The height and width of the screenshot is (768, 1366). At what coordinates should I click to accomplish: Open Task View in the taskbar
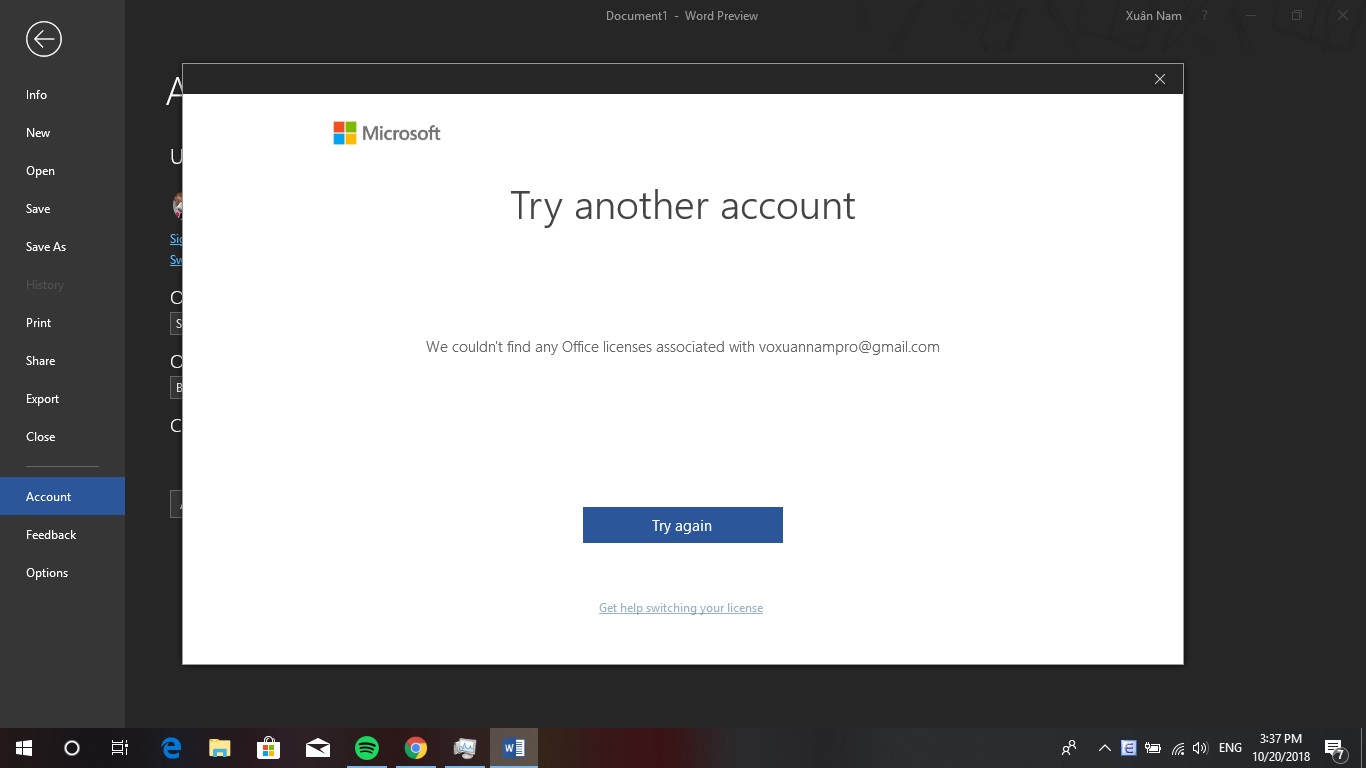click(x=120, y=748)
